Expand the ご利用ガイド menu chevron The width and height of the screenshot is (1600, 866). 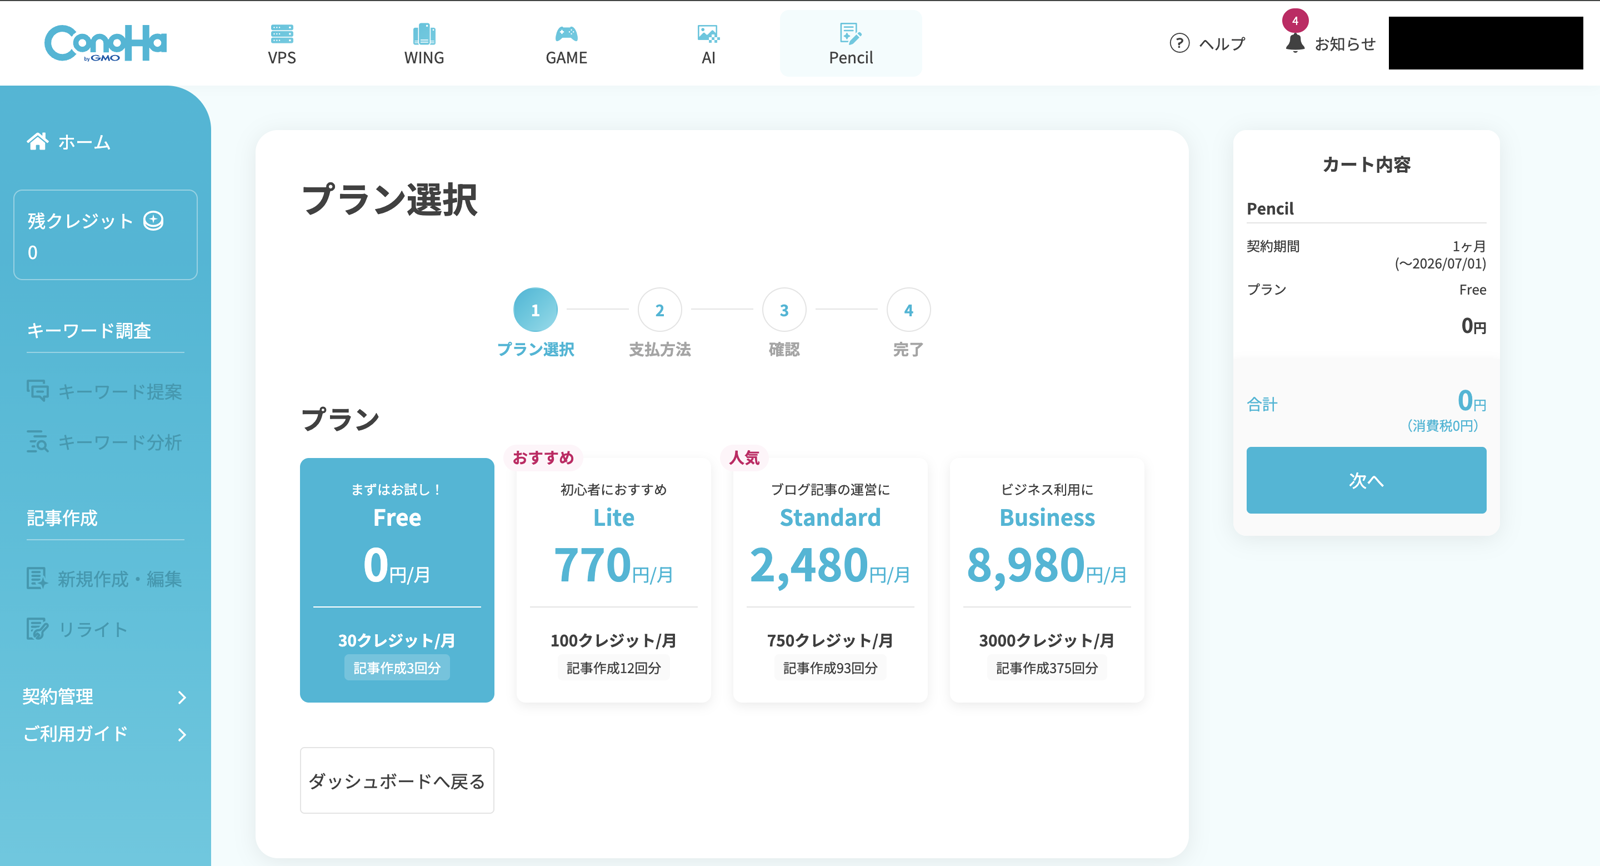click(182, 735)
